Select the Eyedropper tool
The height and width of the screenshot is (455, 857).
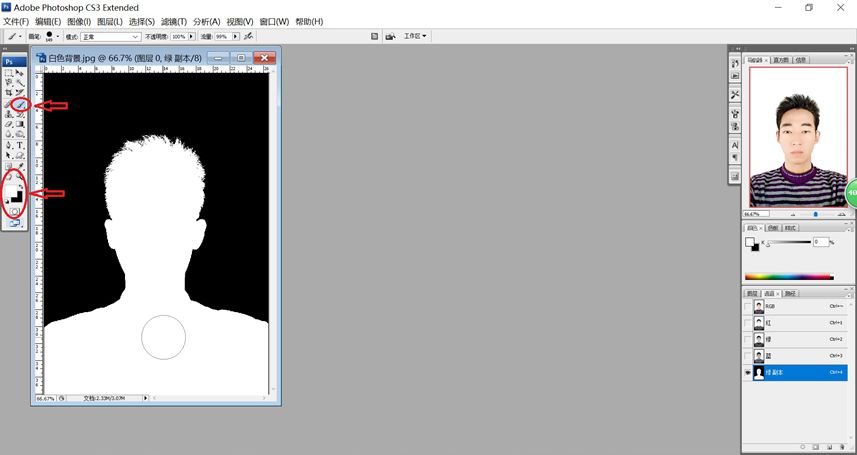[20, 166]
